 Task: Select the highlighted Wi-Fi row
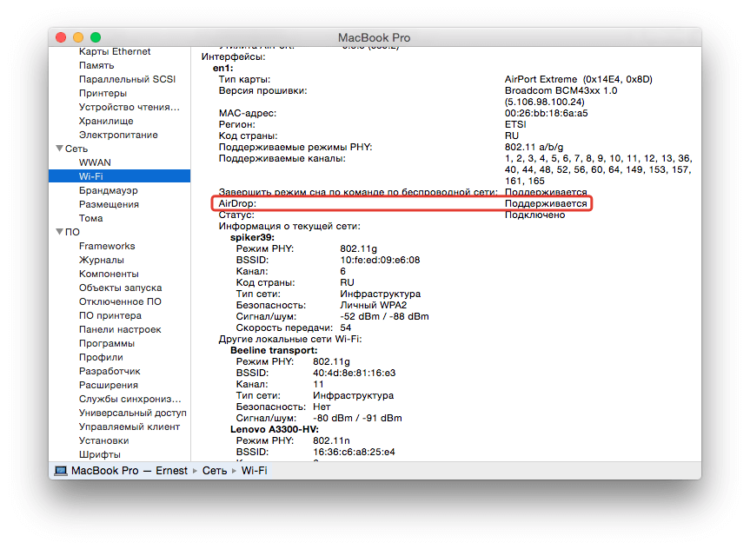click(120, 176)
